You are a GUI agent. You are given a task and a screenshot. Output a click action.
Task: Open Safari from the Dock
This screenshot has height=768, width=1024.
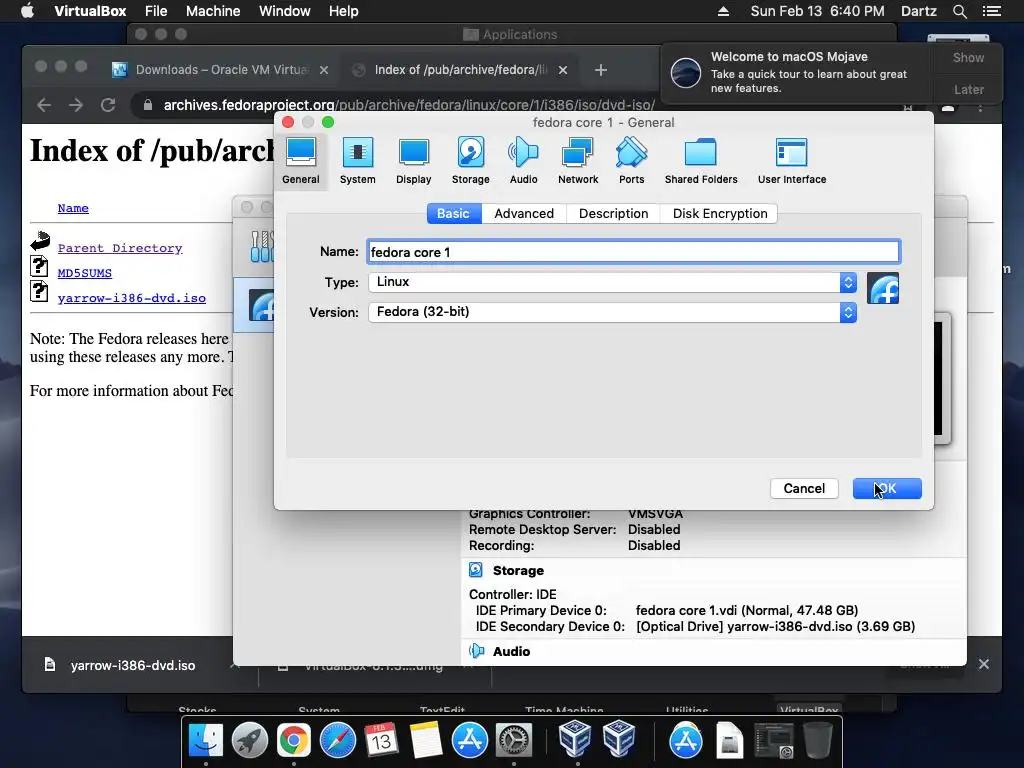tap(338, 741)
